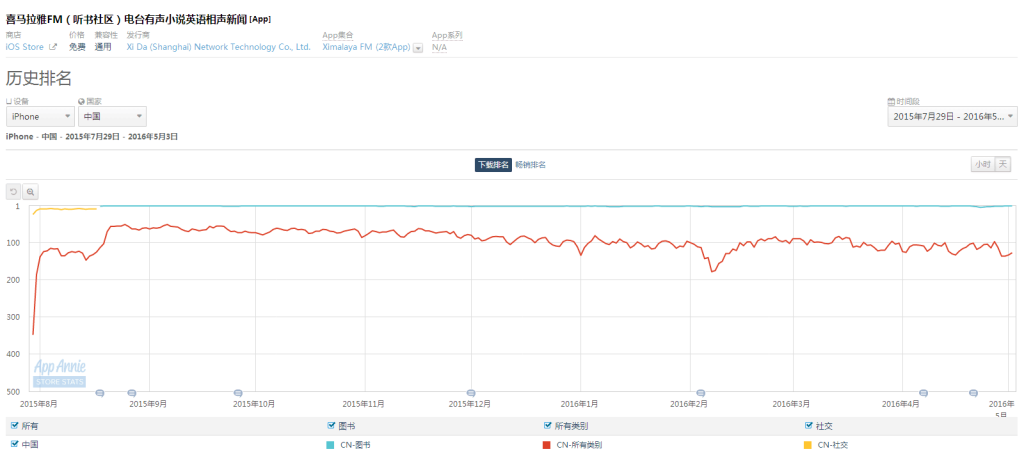Click the CN-图书 teal color swatch
1024x463 pixels.
coord(330,445)
